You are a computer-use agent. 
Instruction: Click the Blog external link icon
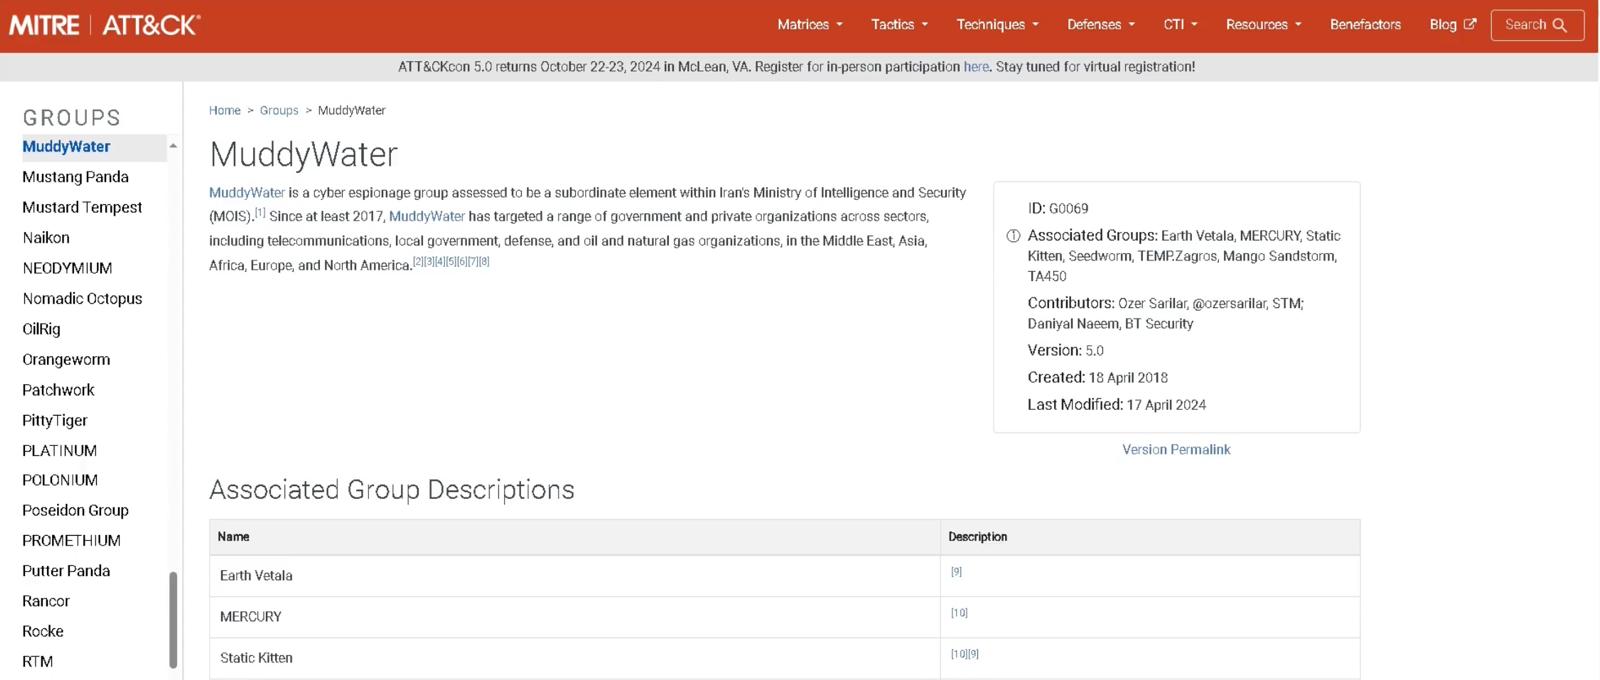[1470, 24]
